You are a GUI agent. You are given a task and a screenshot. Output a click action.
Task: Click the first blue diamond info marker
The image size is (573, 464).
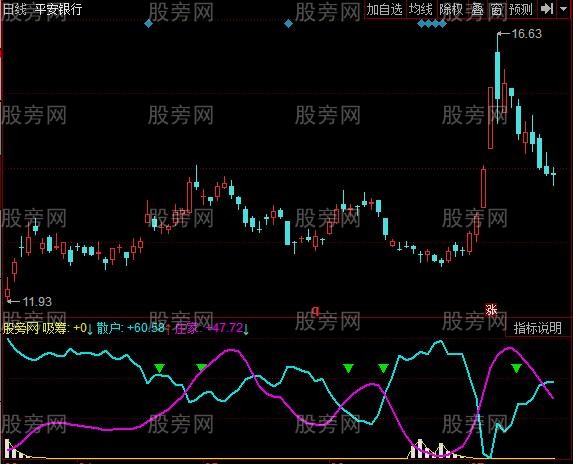pos(148,24)
